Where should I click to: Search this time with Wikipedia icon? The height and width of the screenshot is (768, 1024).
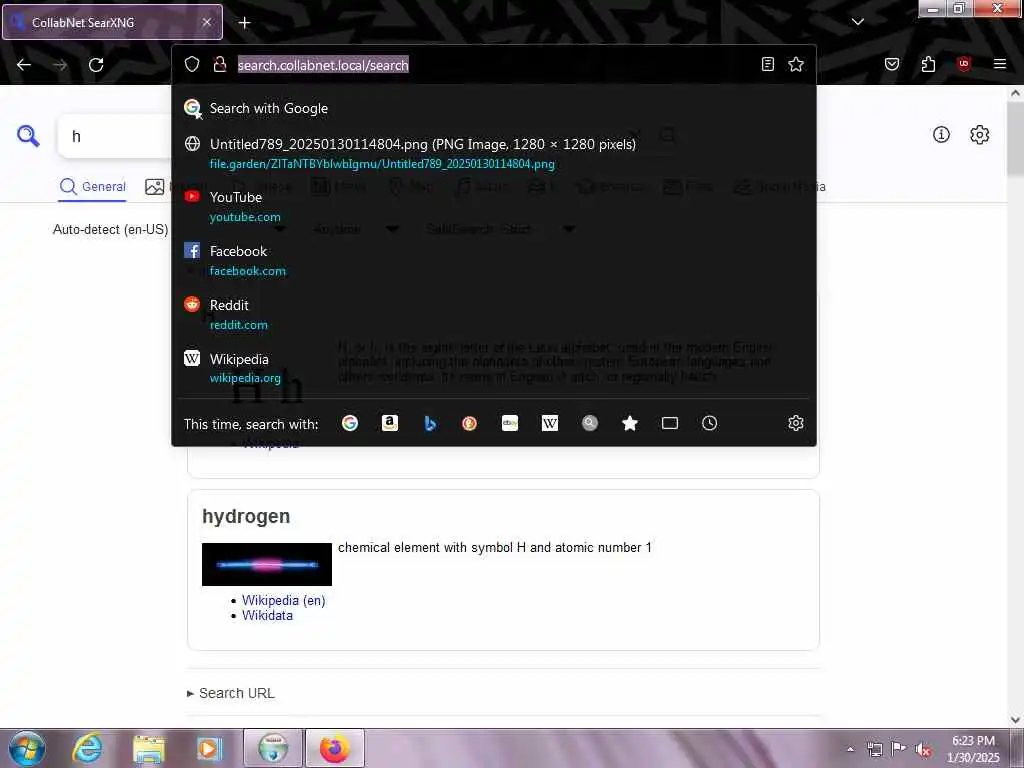coord(550,423)
